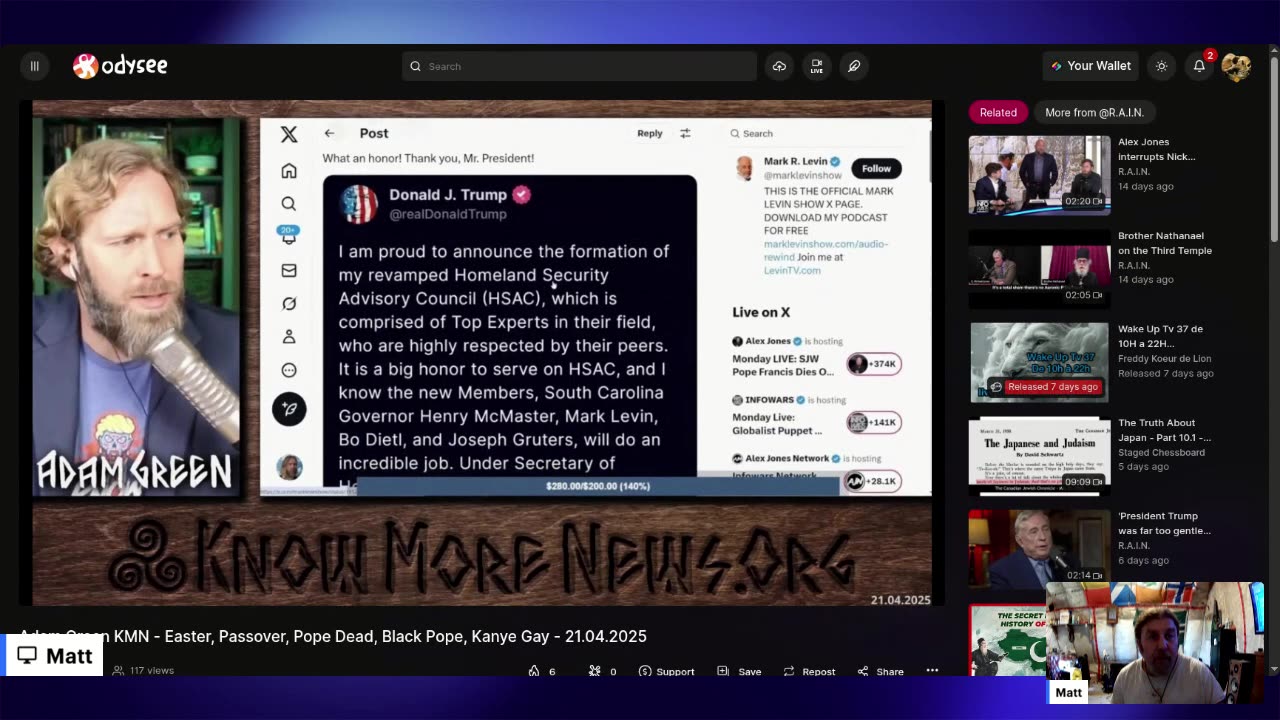The height and width of the screenshot is (720, 1280).
Task: Click the page vertical scrollbar
Action: click(x=1274, y=150)
